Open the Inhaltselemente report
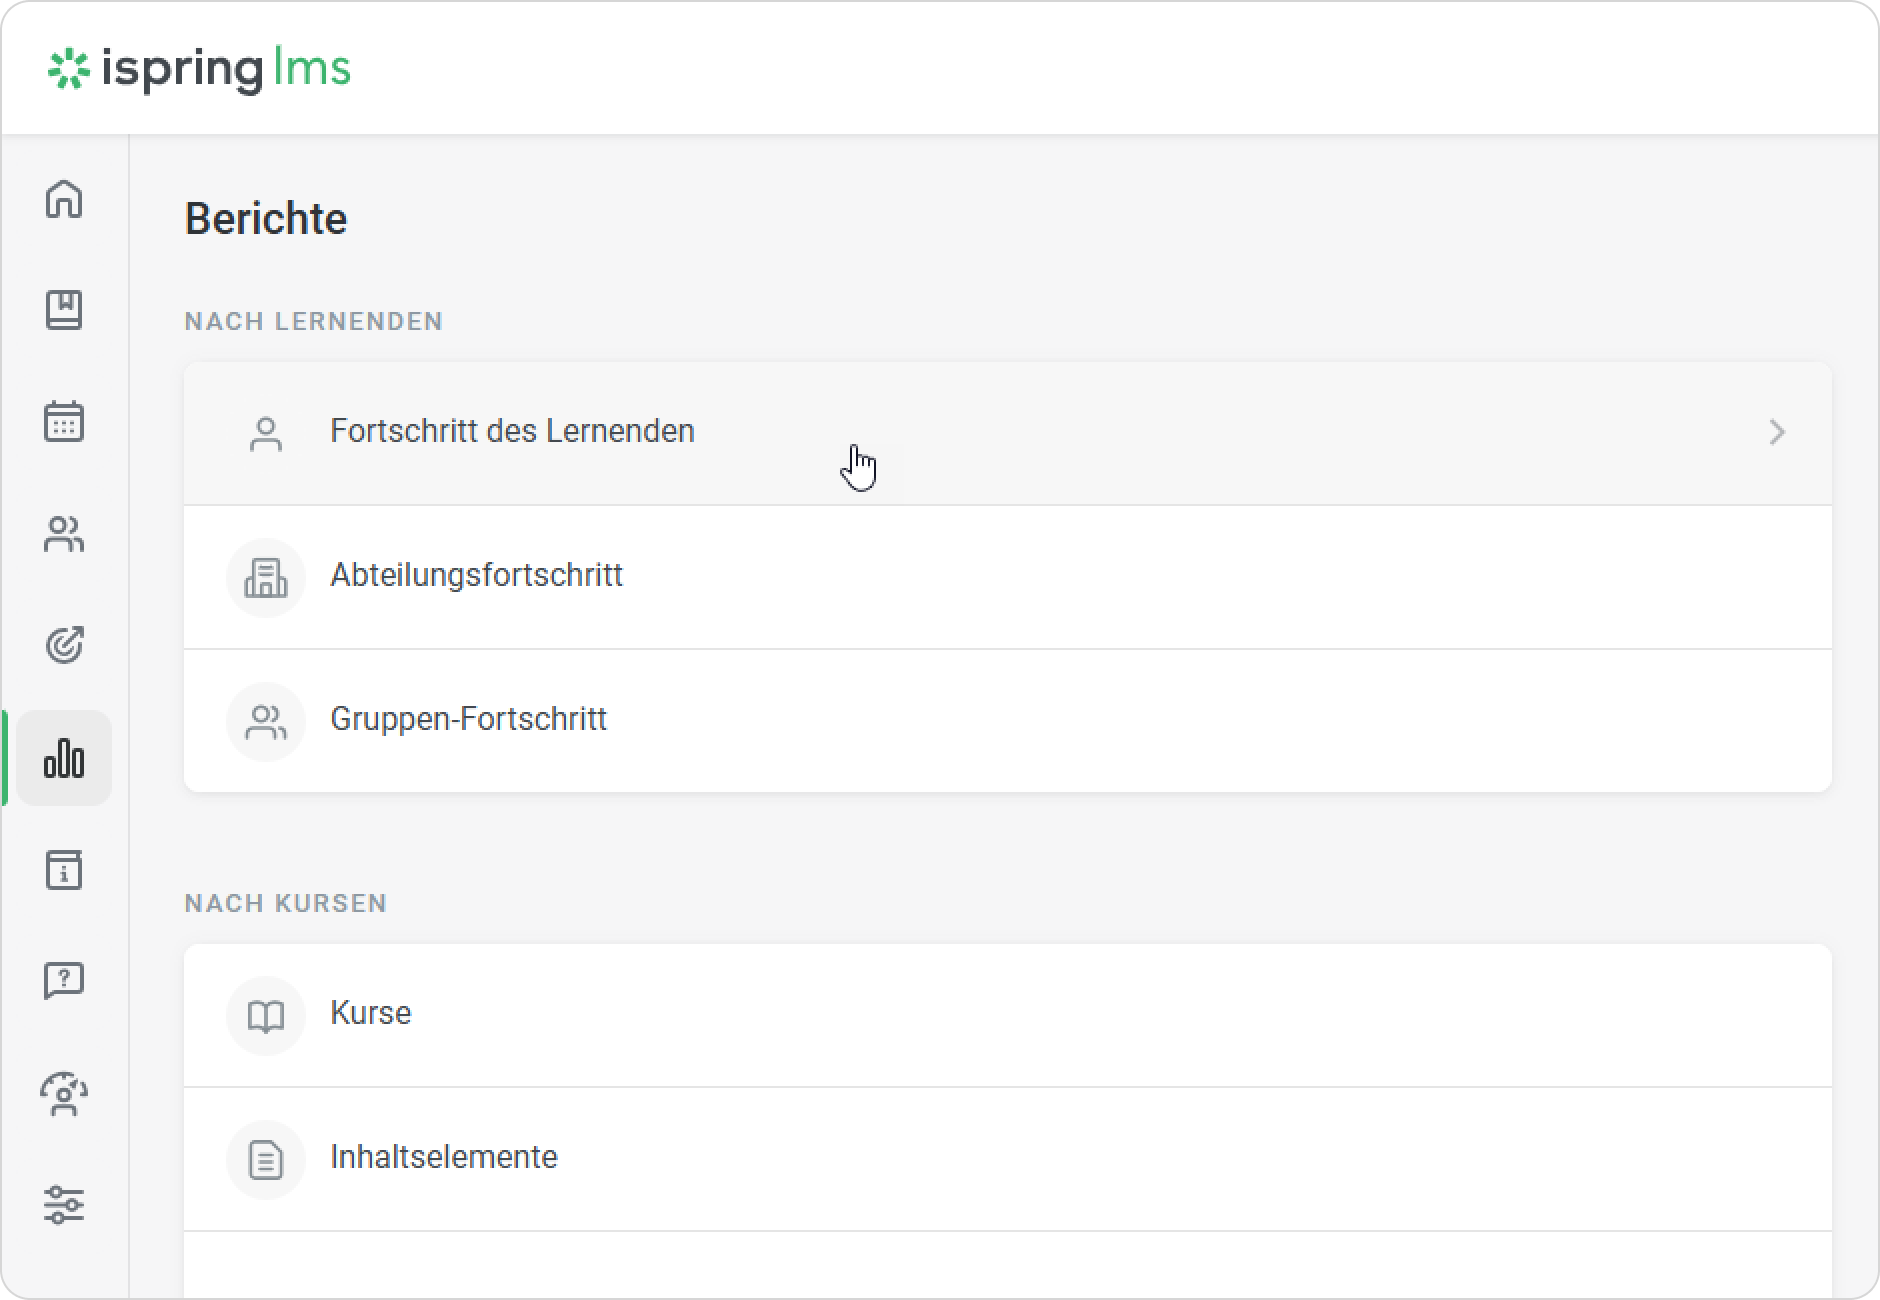1880x1300 pixels. [x=444, y=1157]
